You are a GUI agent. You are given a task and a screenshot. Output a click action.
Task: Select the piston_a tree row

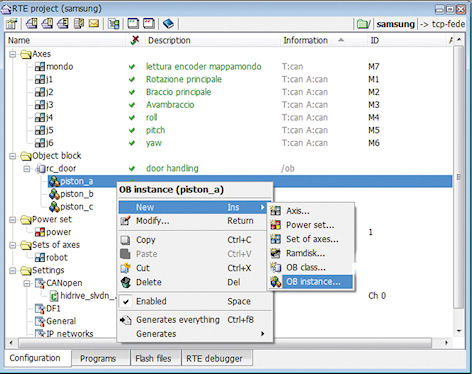[250, 181]
